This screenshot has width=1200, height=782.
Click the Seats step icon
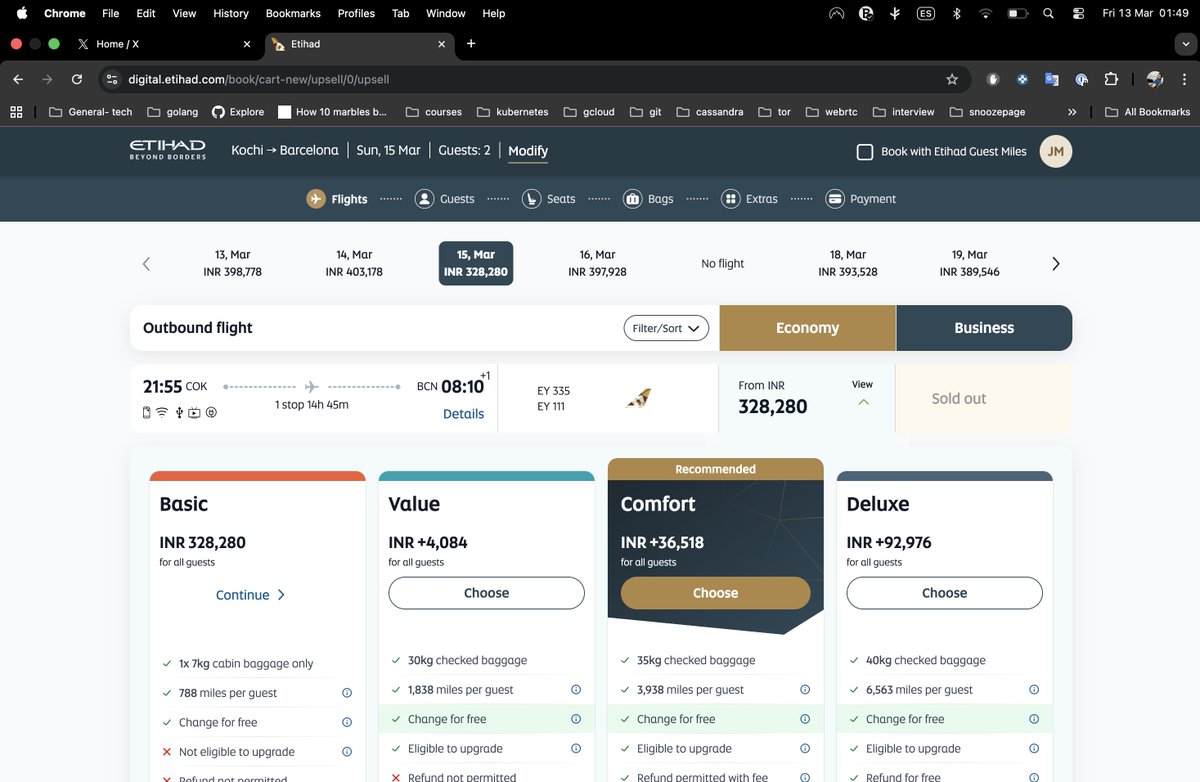(532, 199)
